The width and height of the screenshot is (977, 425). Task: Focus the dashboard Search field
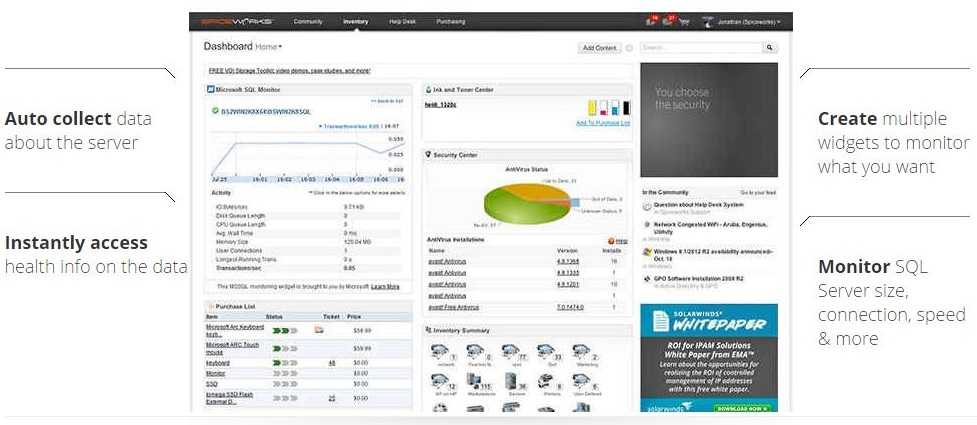coord(702,47)
